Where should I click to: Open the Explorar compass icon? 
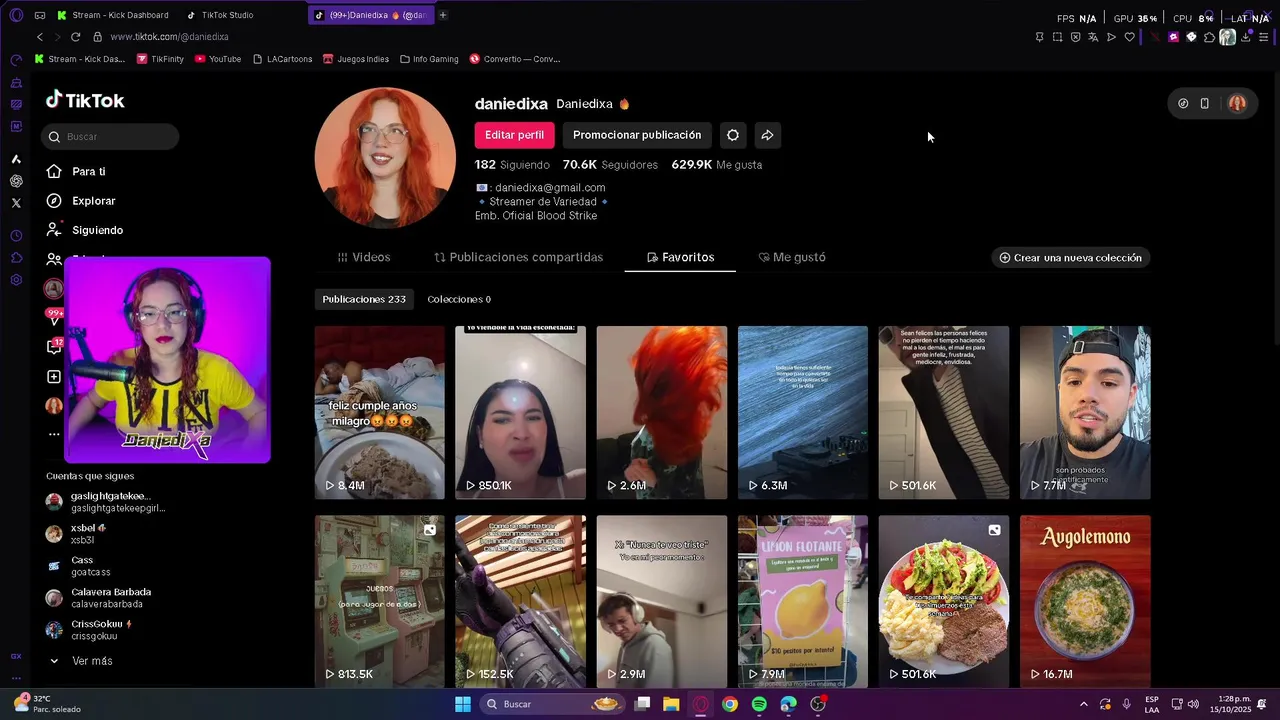pos(54,201)
